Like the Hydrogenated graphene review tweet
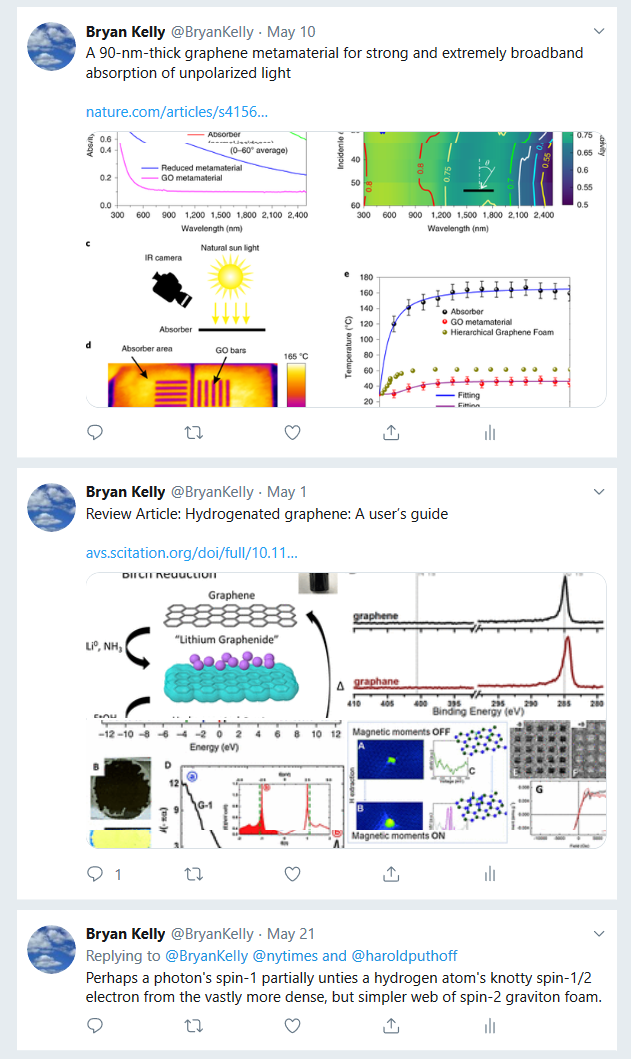This screenshot has width=631, height=1059. (293, 874)
